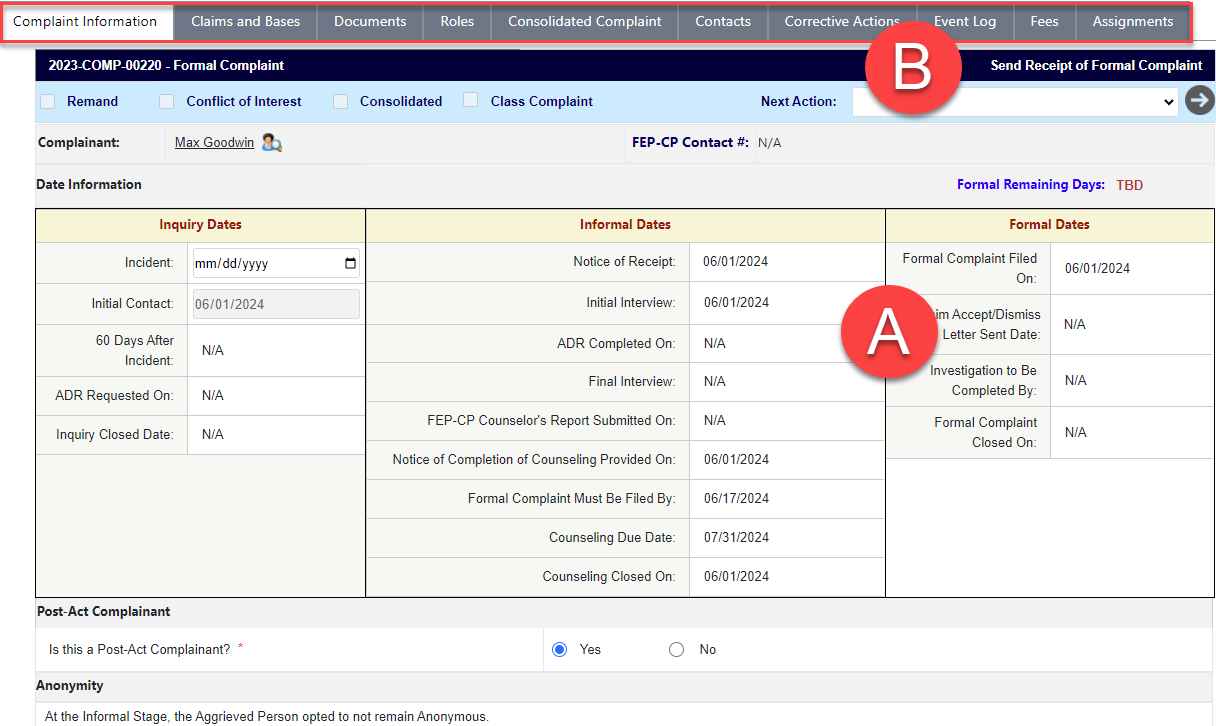Switch to the Complaint Information tab
1216x726 pixels.
(85, 22)
